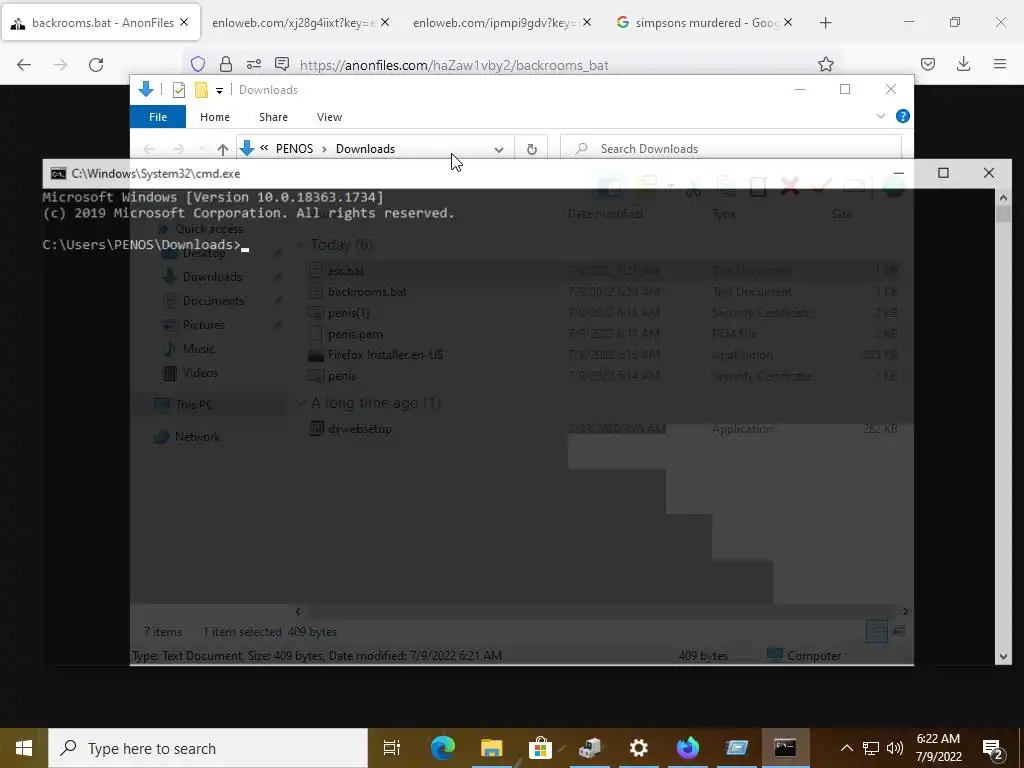Open site permissions icon in address bar
The image size is (1024, 768).
[x=253, y=64]
